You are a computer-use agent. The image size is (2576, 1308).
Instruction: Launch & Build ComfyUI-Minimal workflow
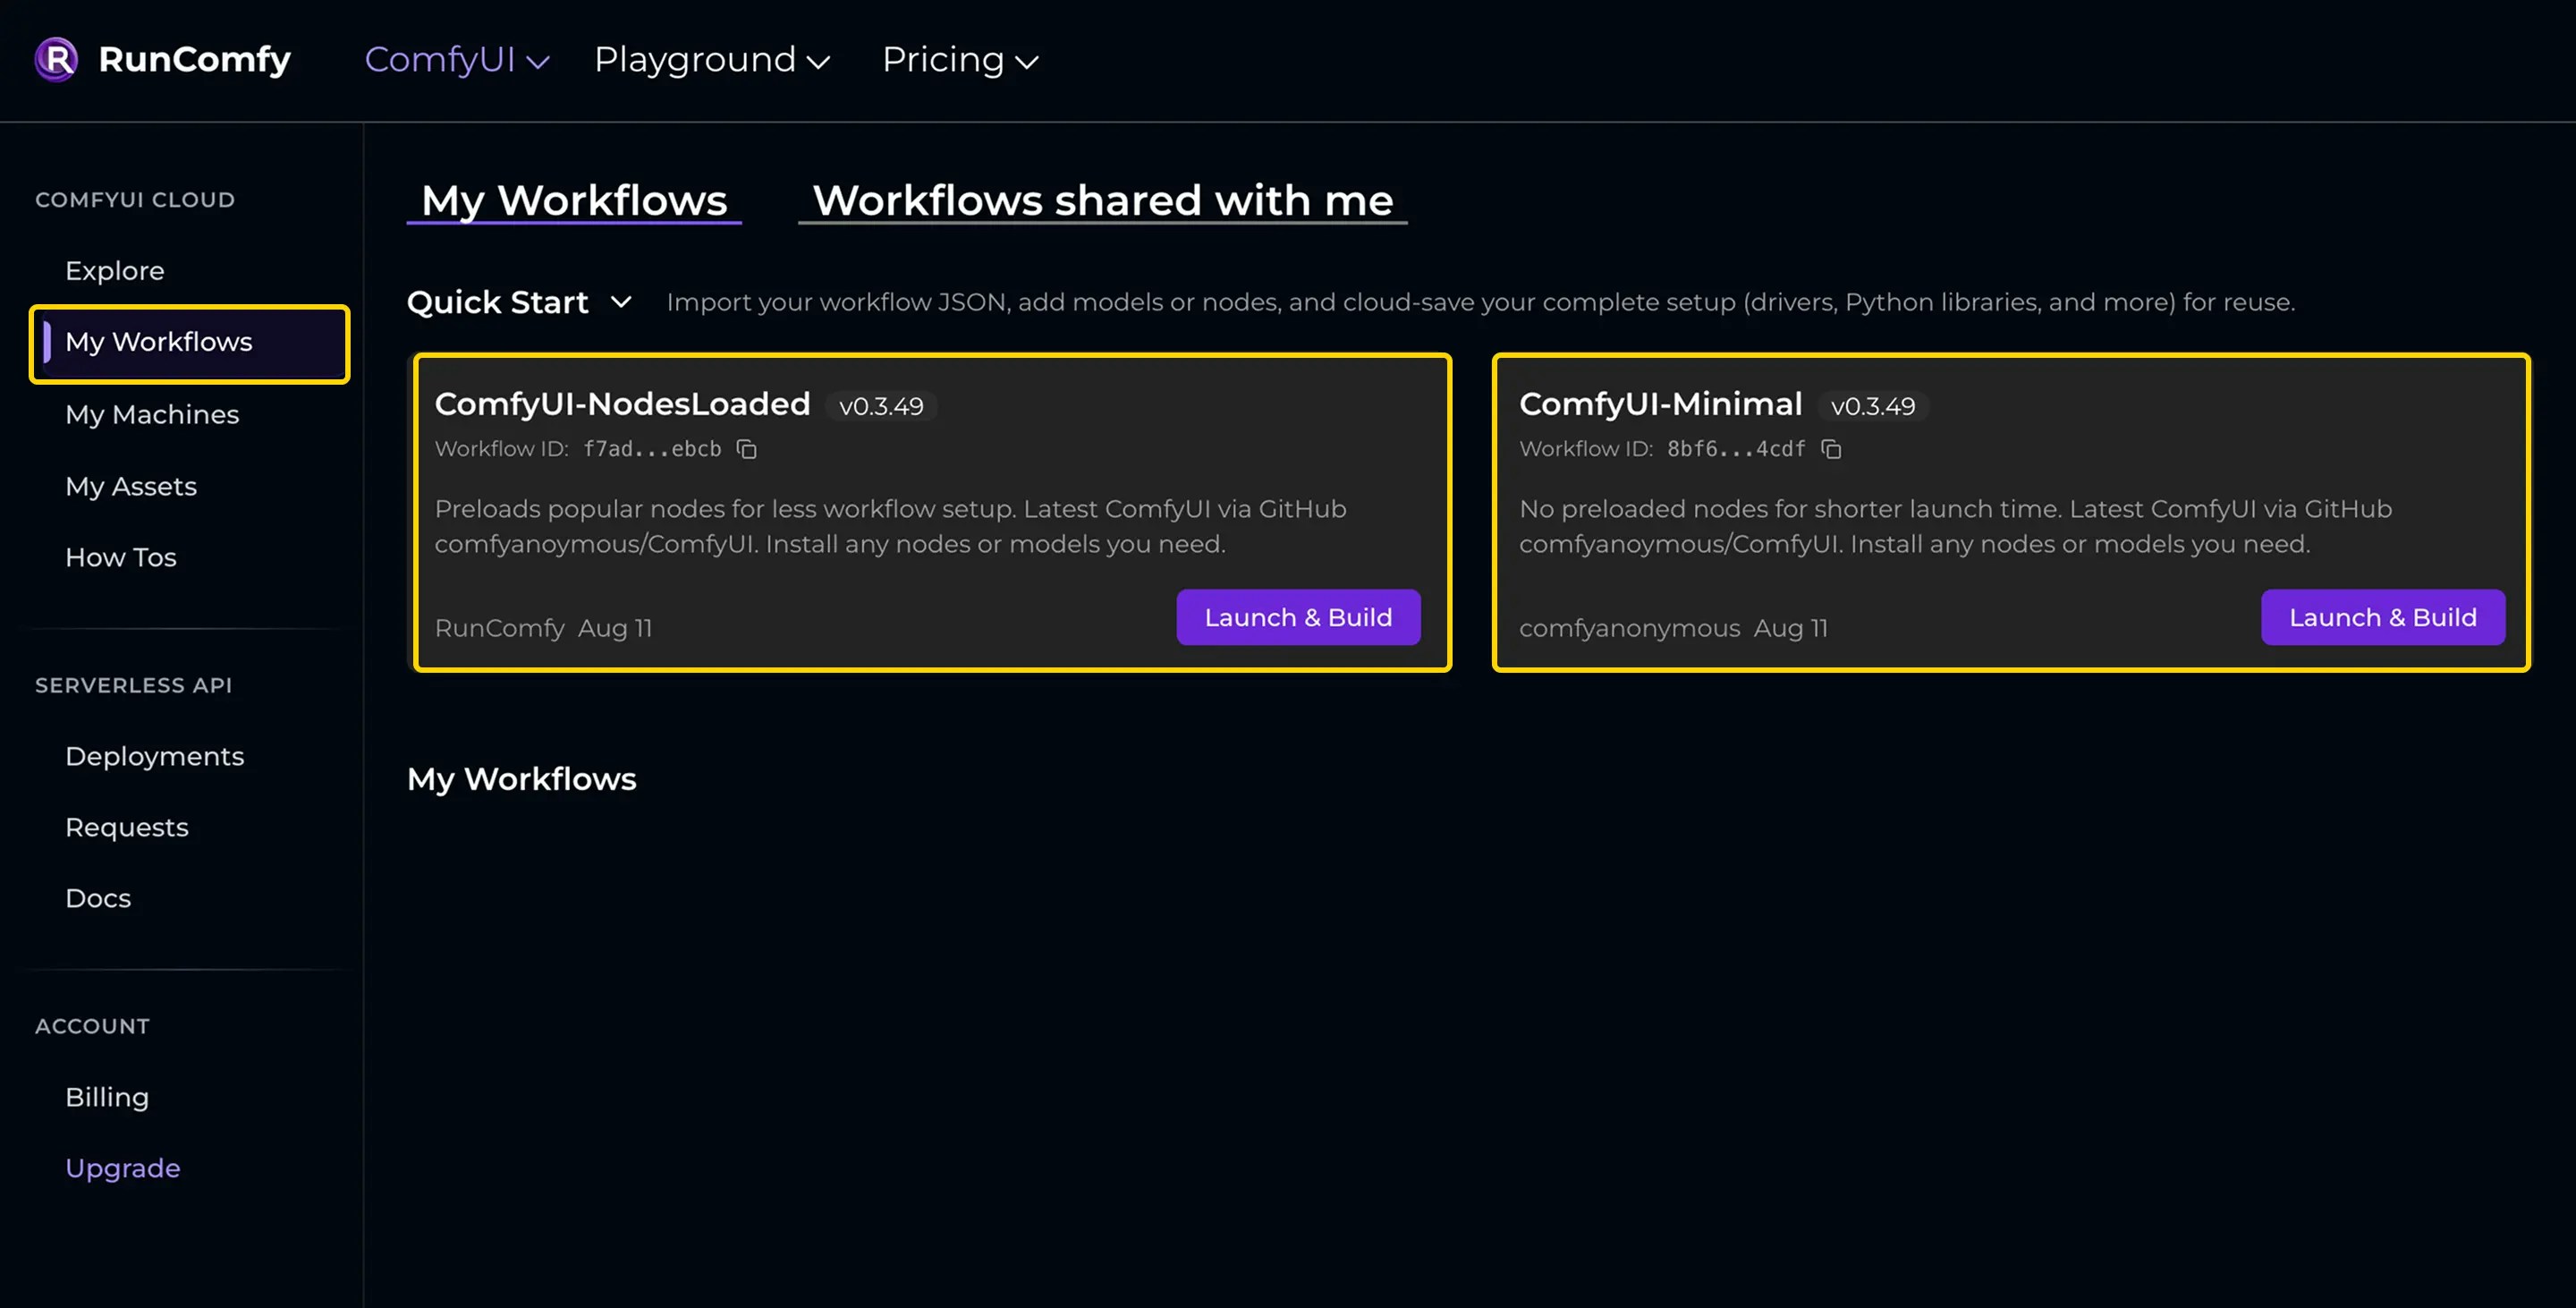click(2383, 617)
